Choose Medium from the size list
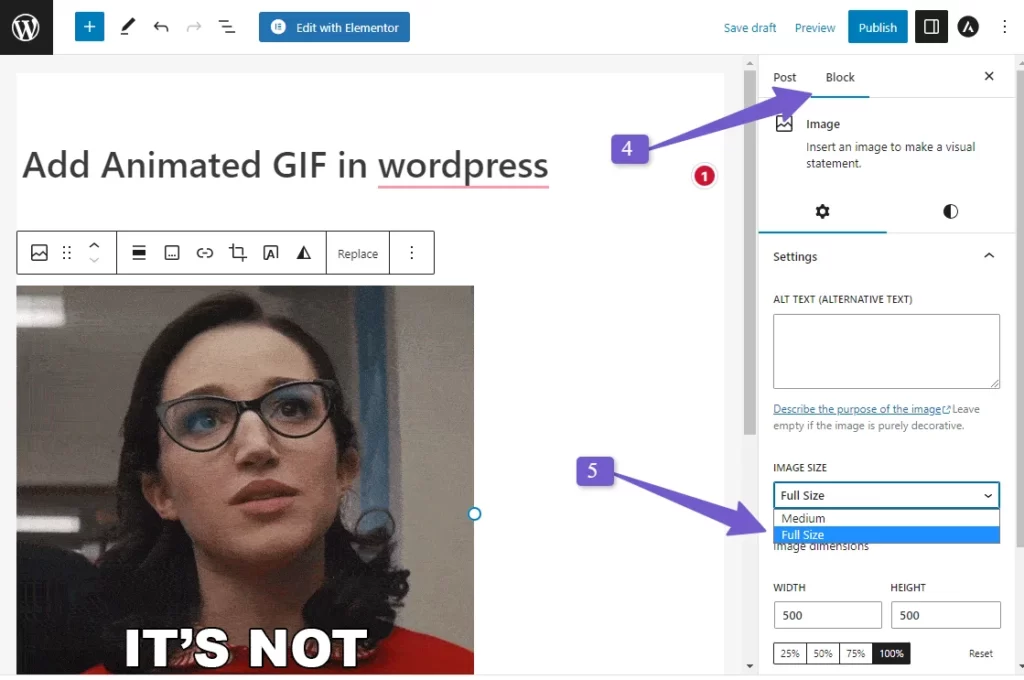The width and height of the screenshot is (1024, 680). (886, 518)
